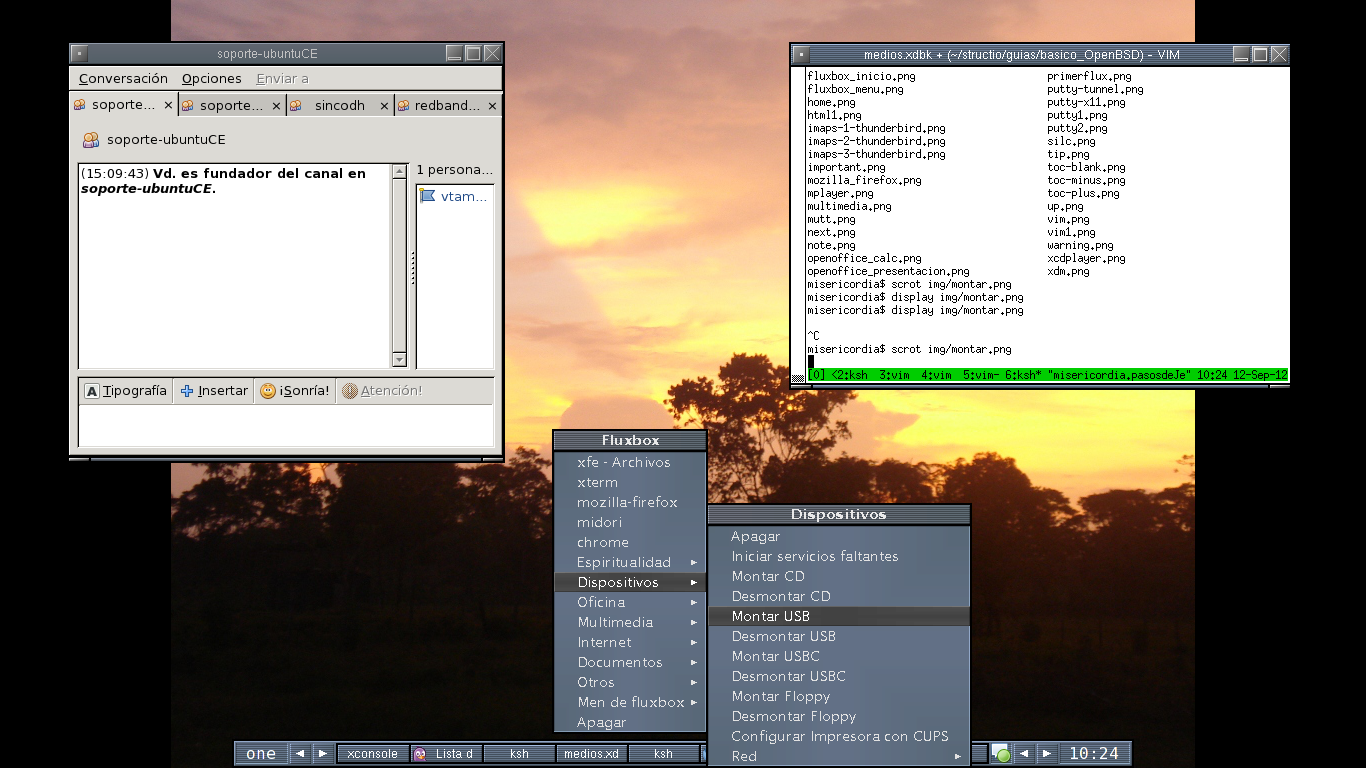Close the redband… tab with its x
The image size is (1366, 768).
pyautogui.click(x=493, y=105)
